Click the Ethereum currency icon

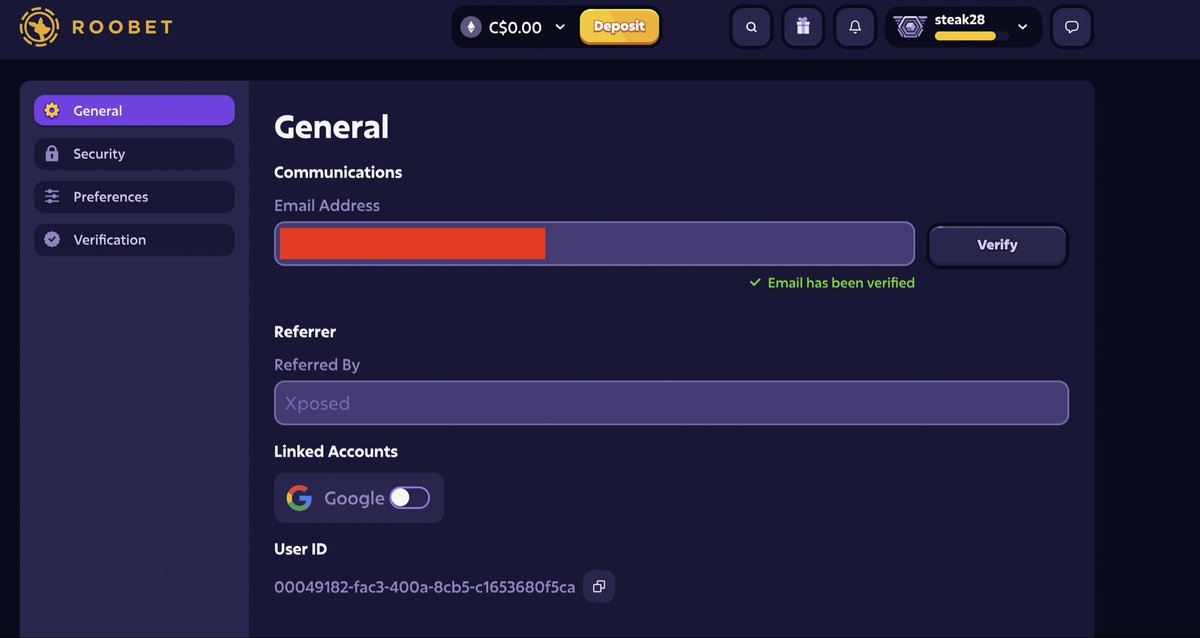click(x=471, y=27)
